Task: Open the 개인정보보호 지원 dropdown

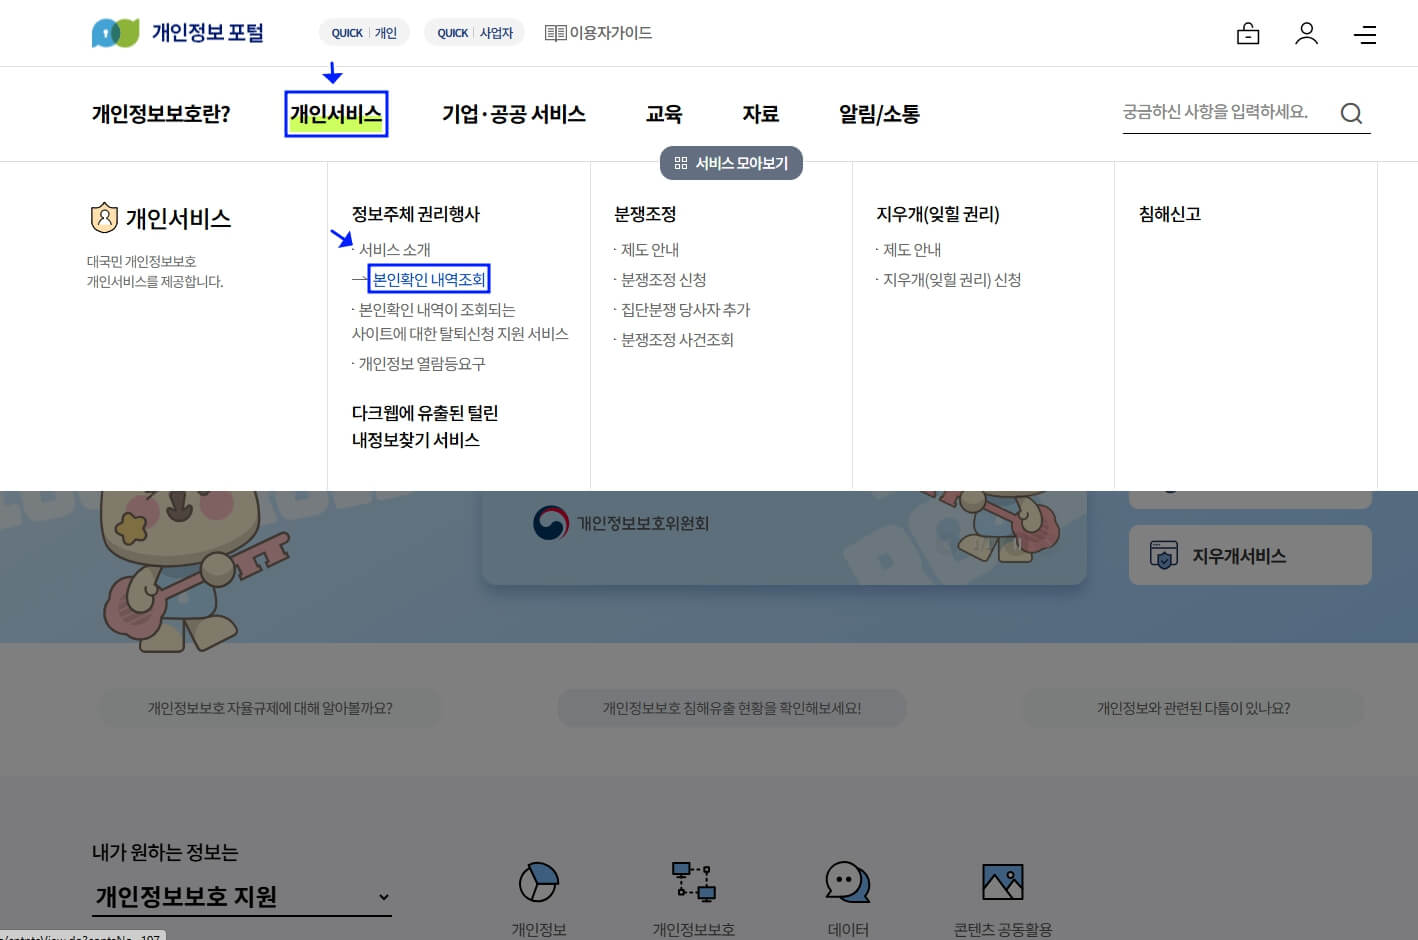Action: click(x=240, y=896)
